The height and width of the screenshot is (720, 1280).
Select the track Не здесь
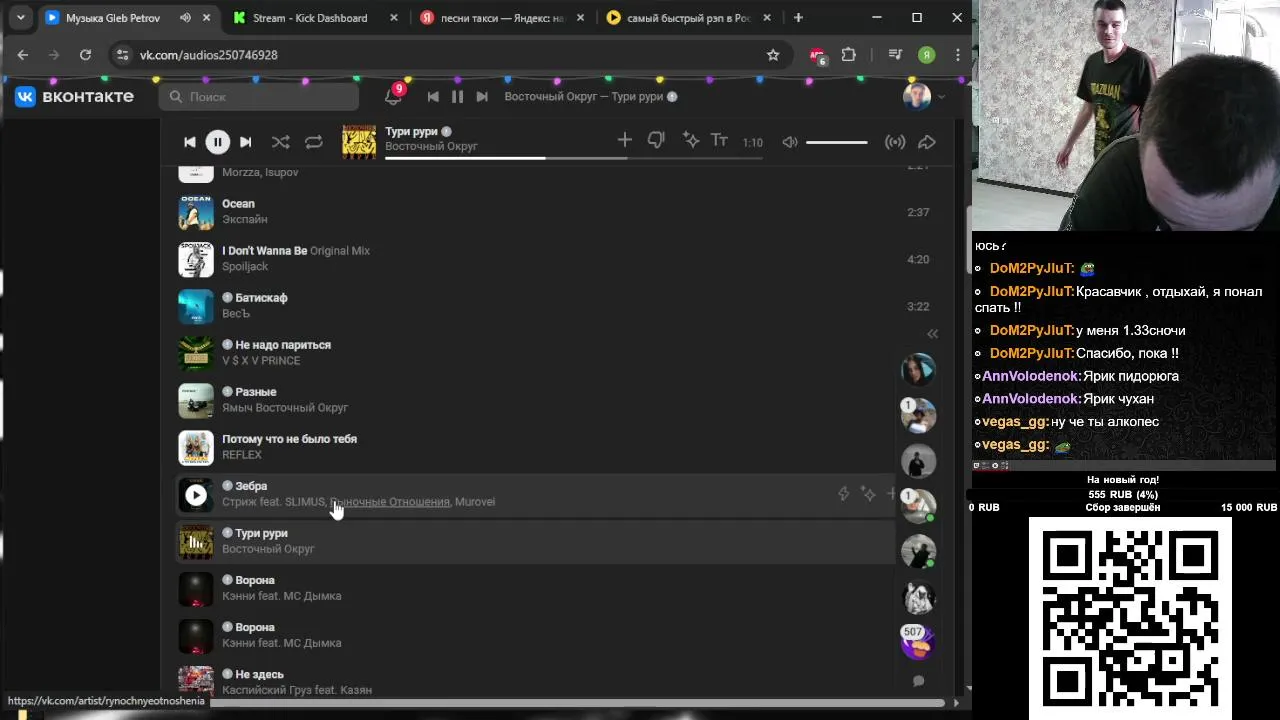coord(535,682)
